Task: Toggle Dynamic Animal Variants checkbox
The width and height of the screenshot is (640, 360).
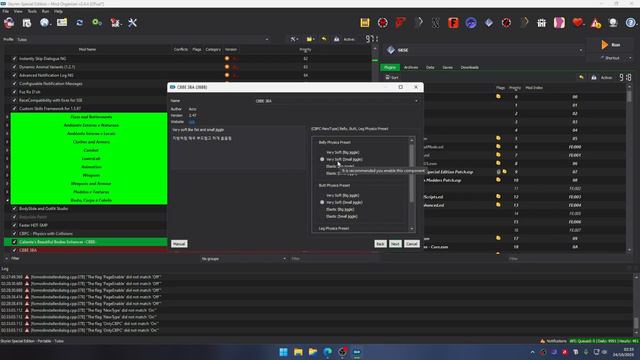Action: coord(14,67)
